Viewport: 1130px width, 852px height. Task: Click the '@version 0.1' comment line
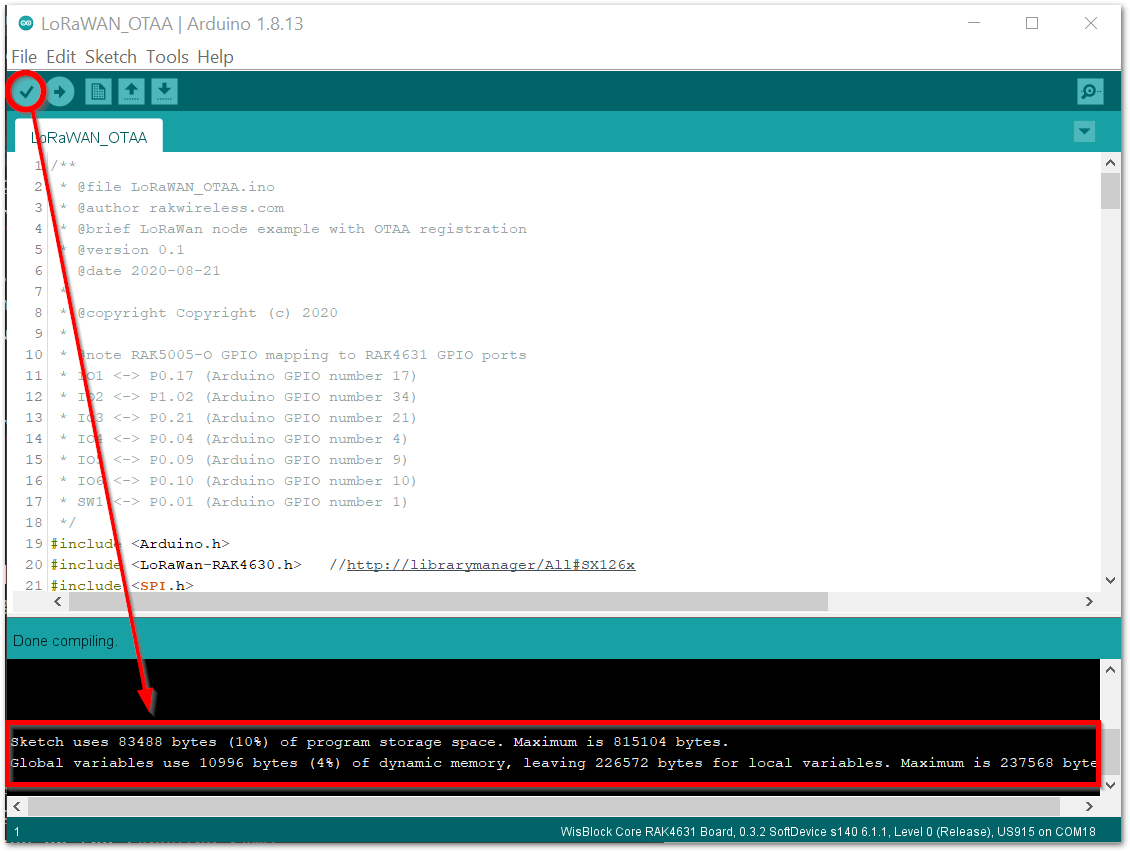point(122,249)
